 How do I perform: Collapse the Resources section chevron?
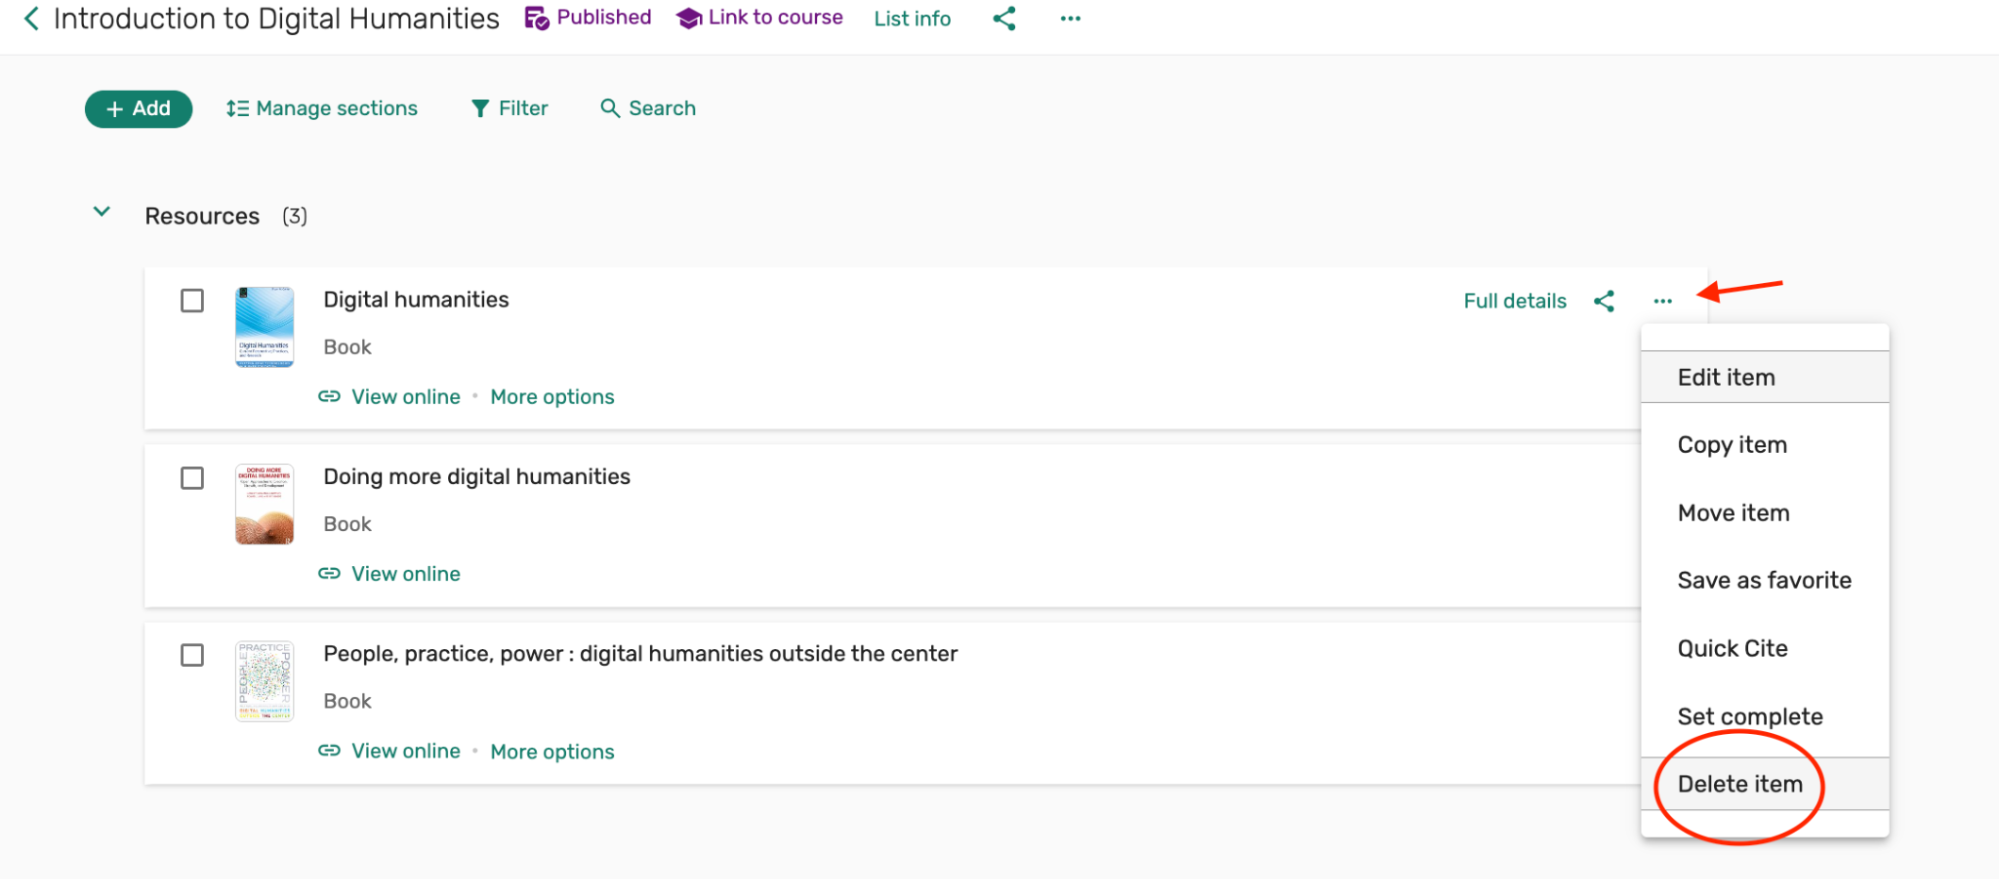pos(102,212)
